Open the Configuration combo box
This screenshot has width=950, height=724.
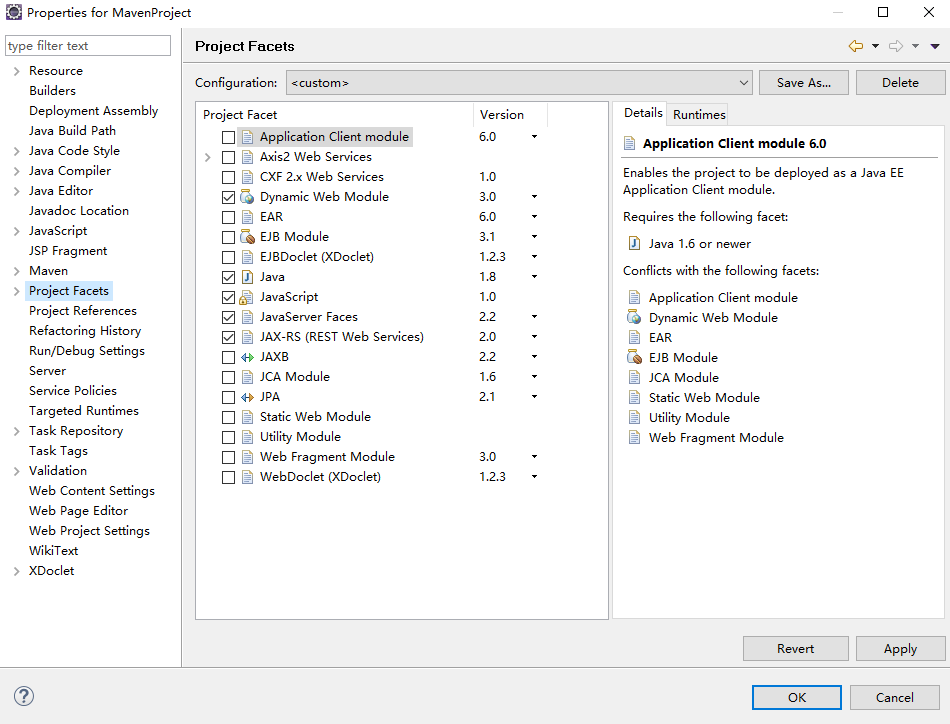(x=519, y=83)
